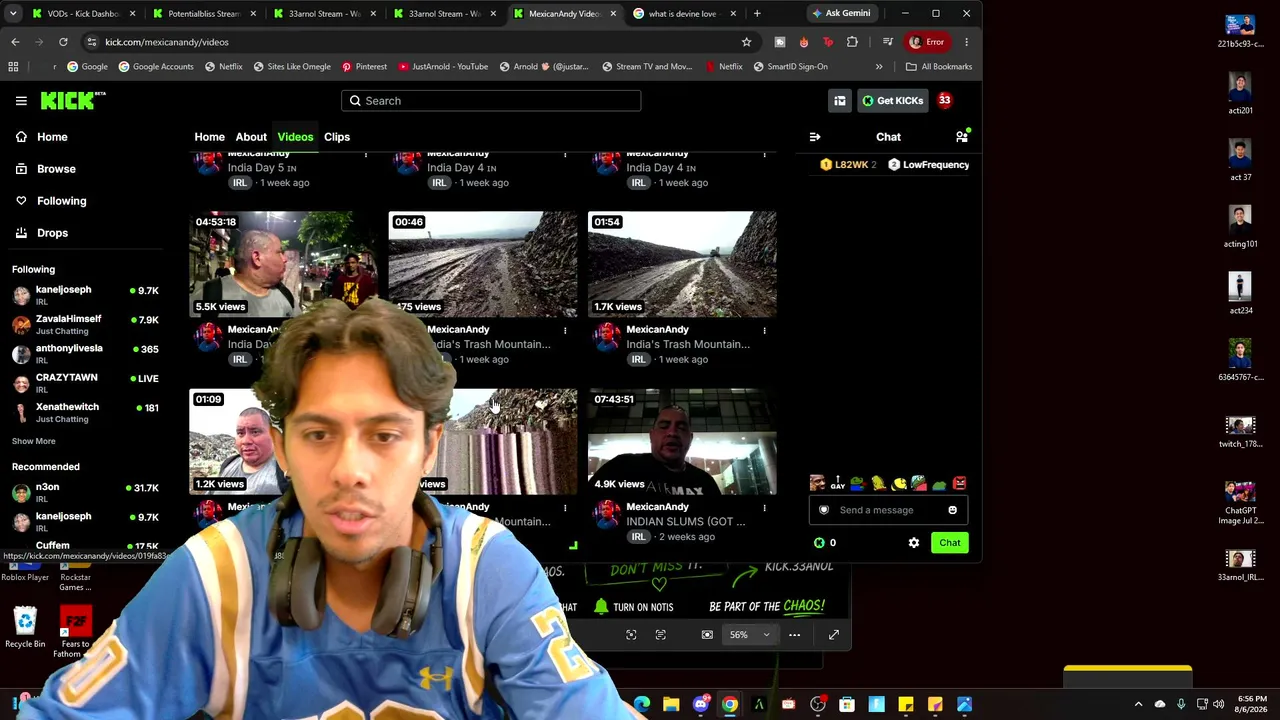Bookmark this page with the star icon
Viewport: 1280px width, 720px height.
tap(746, 42)
